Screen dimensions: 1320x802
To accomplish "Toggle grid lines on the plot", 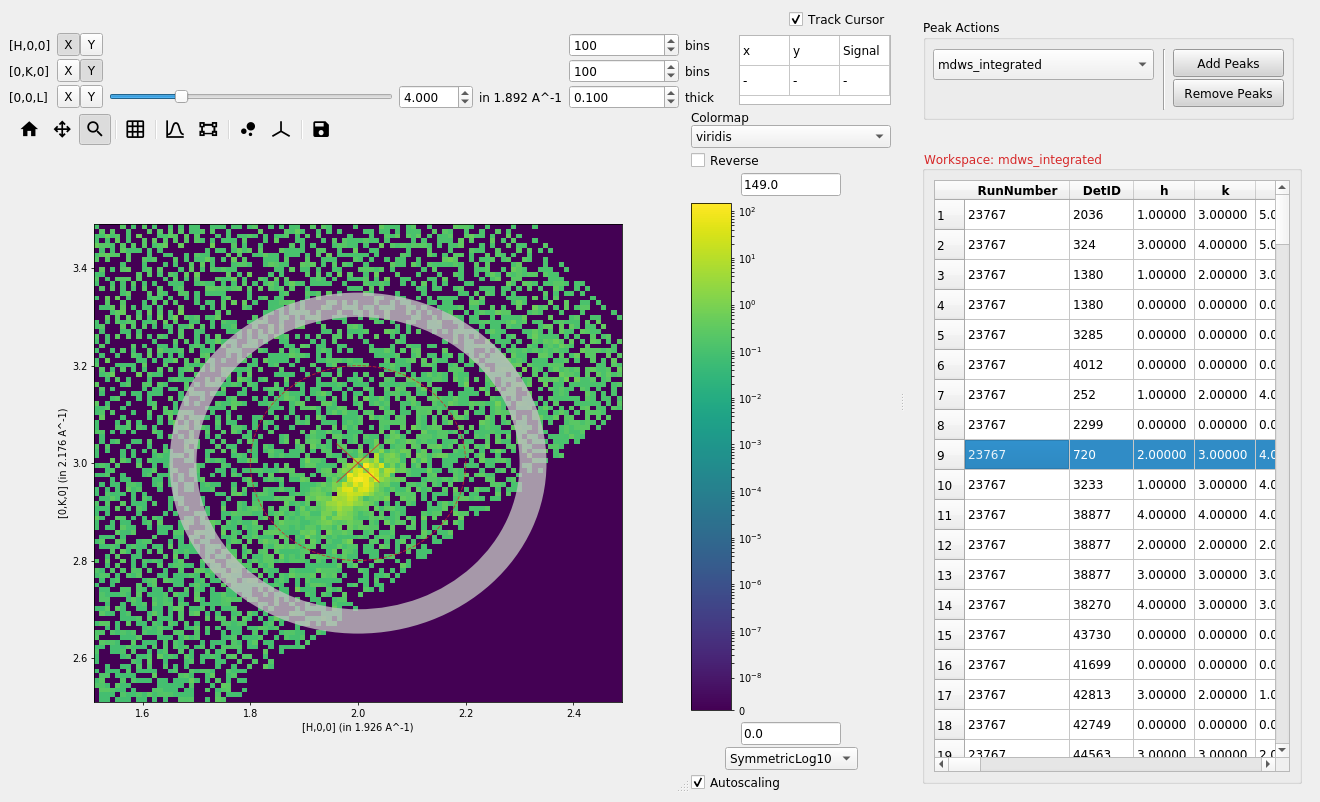I will pyautogui.click(x=135, y=129).
